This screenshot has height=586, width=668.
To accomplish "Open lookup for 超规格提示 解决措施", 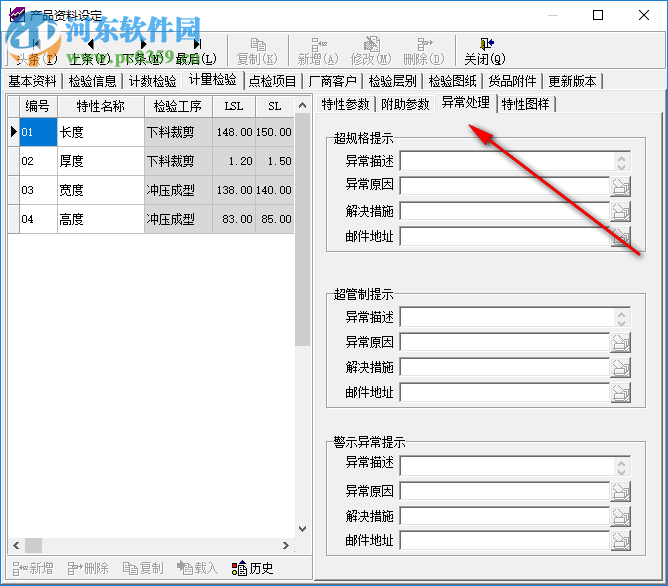I will pyautogui.click(x=620, y=212).
